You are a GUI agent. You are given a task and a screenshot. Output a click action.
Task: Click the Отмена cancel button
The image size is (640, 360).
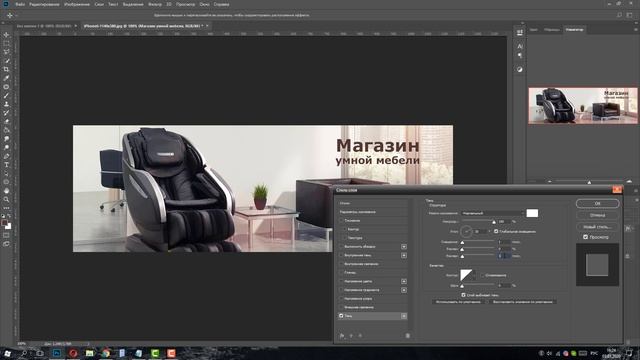pyautogui.click(x=597, y=215)
